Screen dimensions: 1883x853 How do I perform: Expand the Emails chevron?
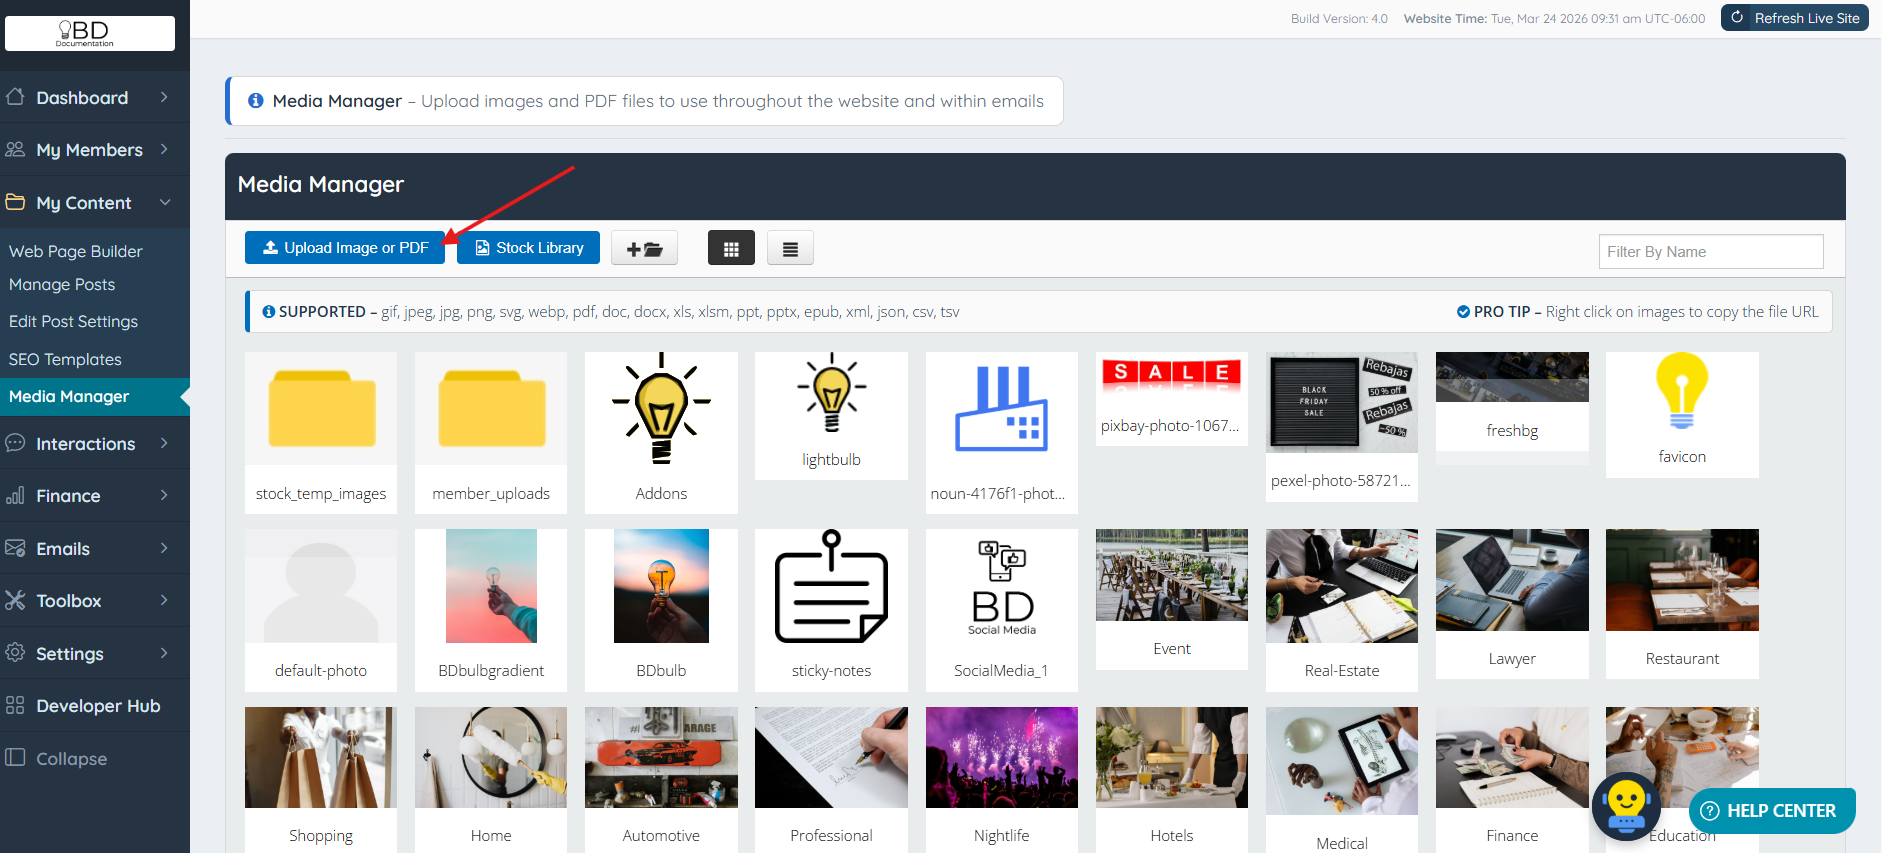[164, 548]
